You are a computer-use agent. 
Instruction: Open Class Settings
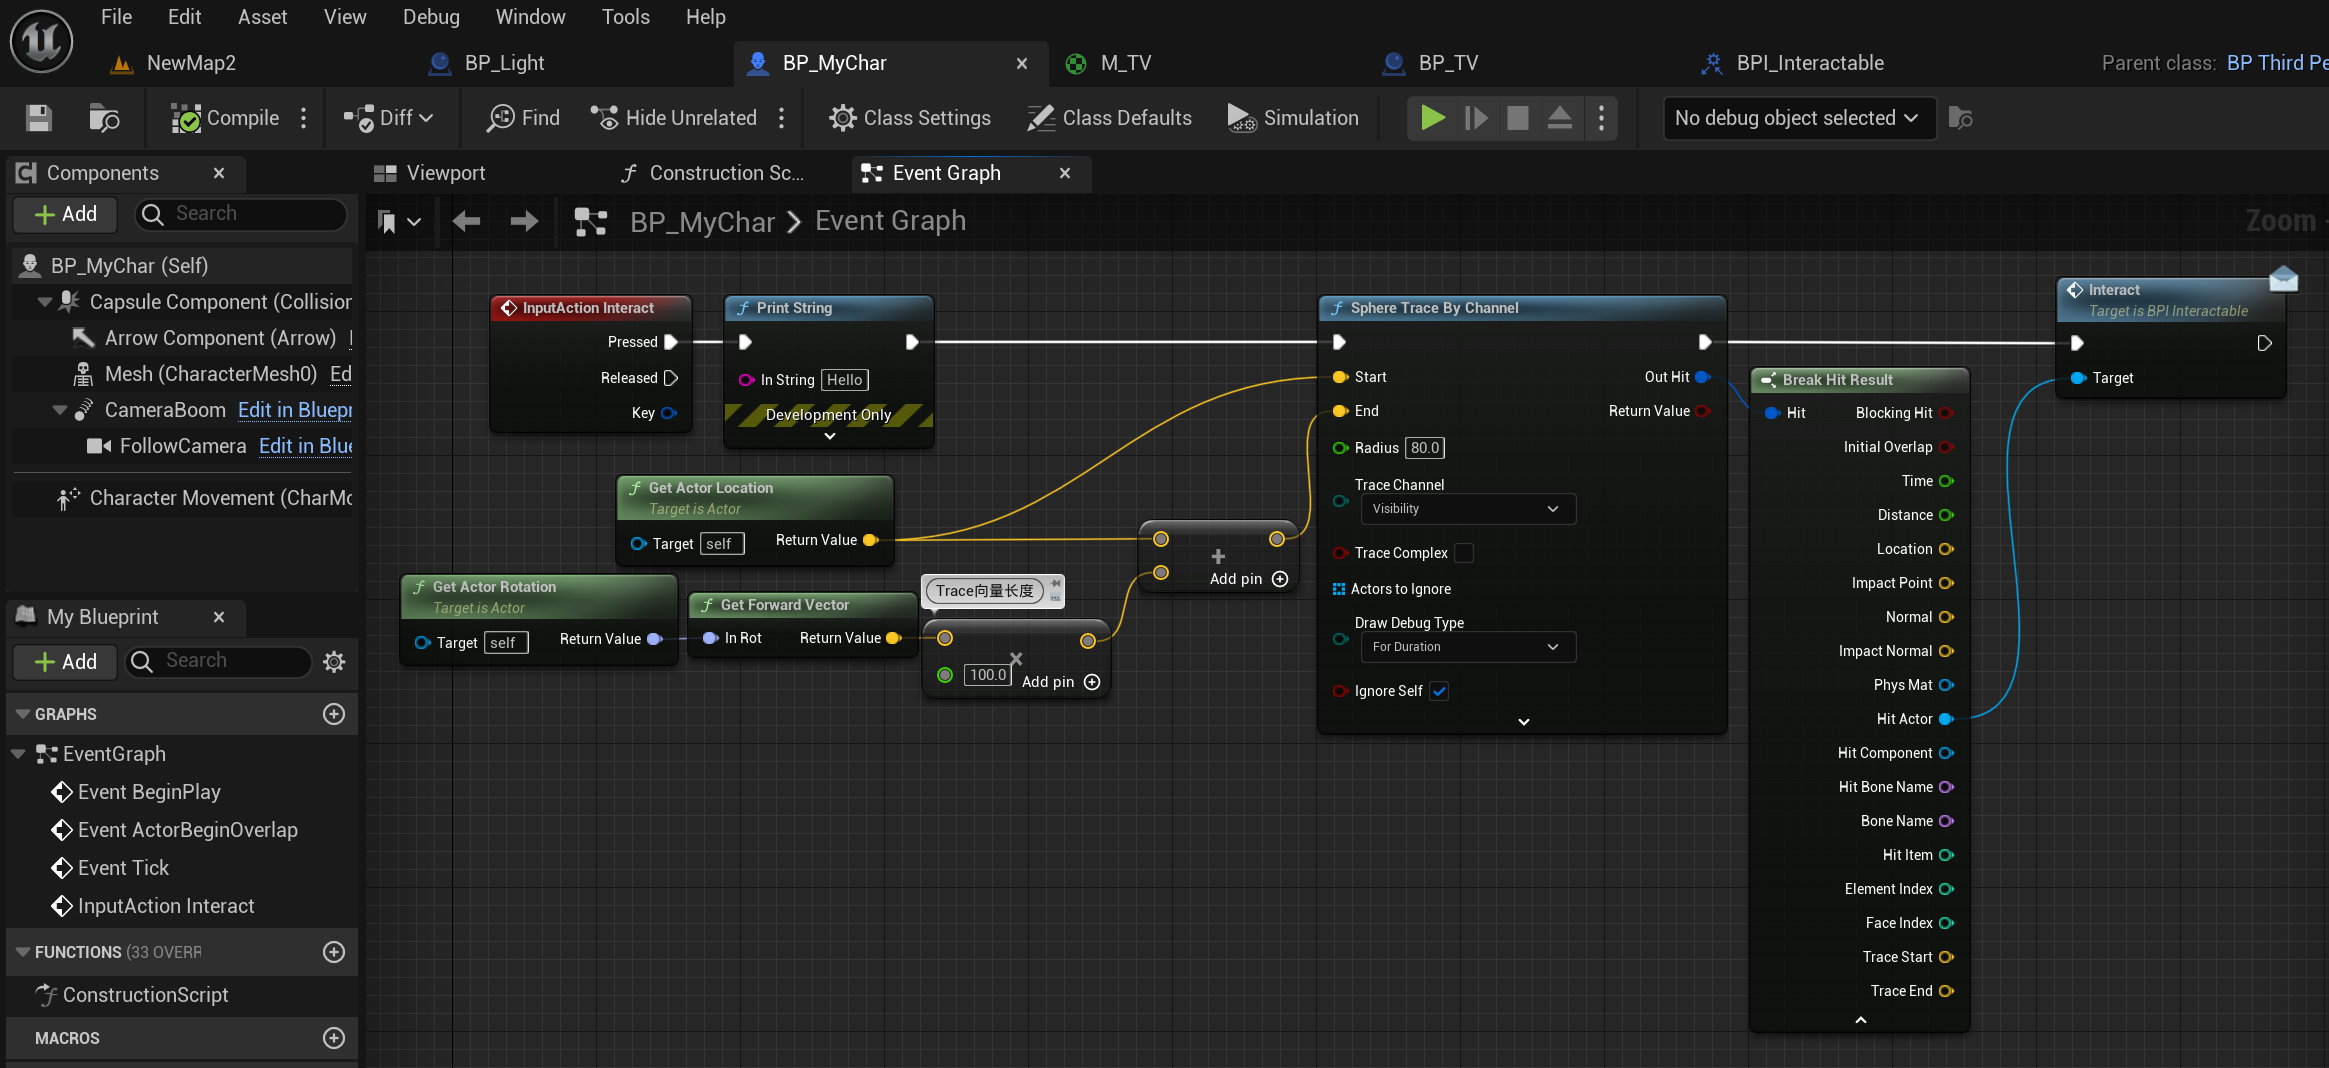click(910, 118)
